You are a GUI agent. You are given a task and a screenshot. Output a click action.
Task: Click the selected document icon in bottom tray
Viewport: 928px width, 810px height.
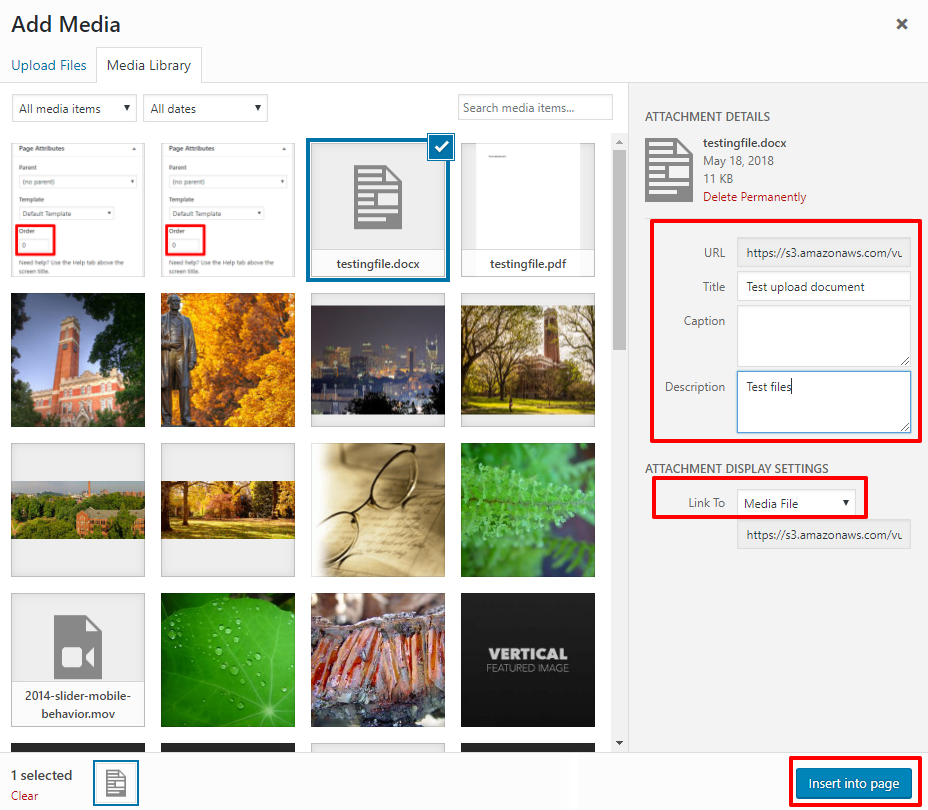click(x=116, y=783)
